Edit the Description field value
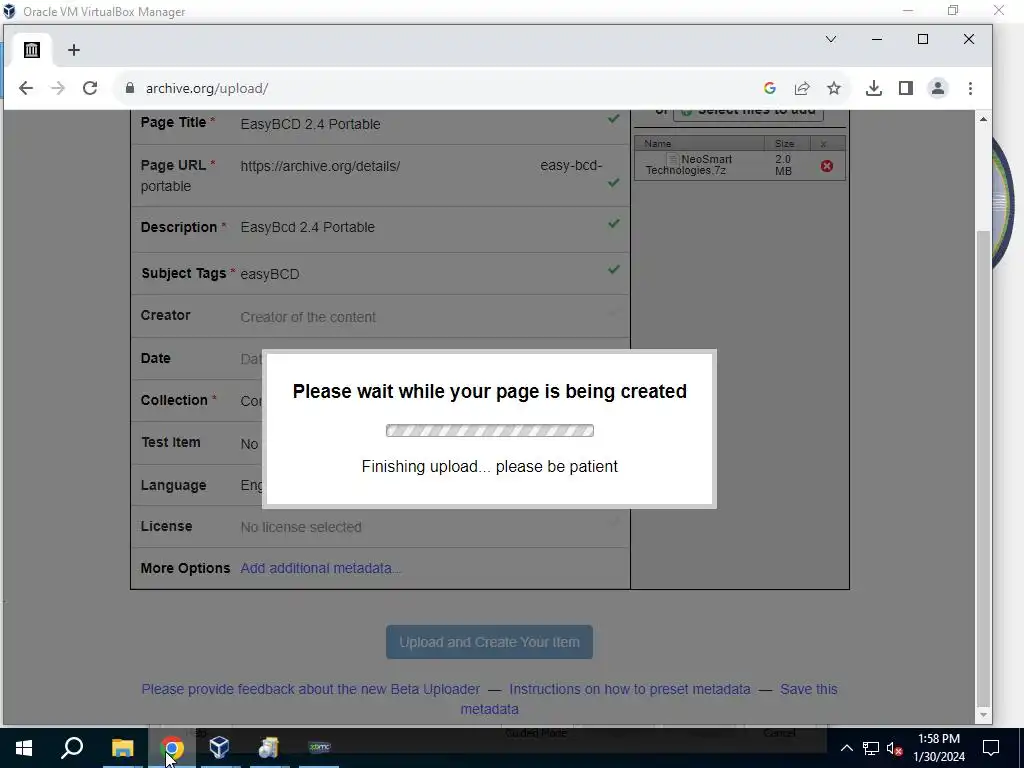1024x768 pixels. (x=308, y=227)
